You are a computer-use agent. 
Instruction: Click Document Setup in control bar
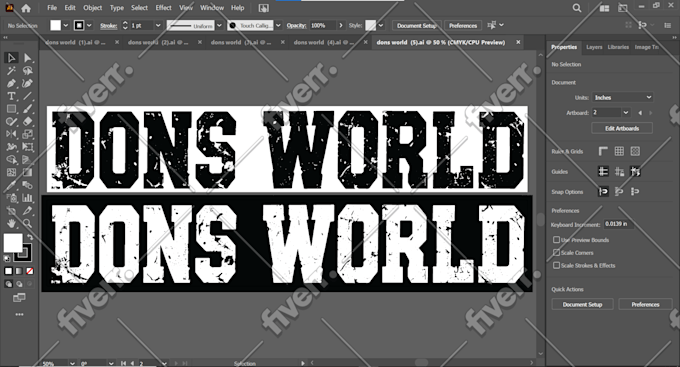click(416, 26)
